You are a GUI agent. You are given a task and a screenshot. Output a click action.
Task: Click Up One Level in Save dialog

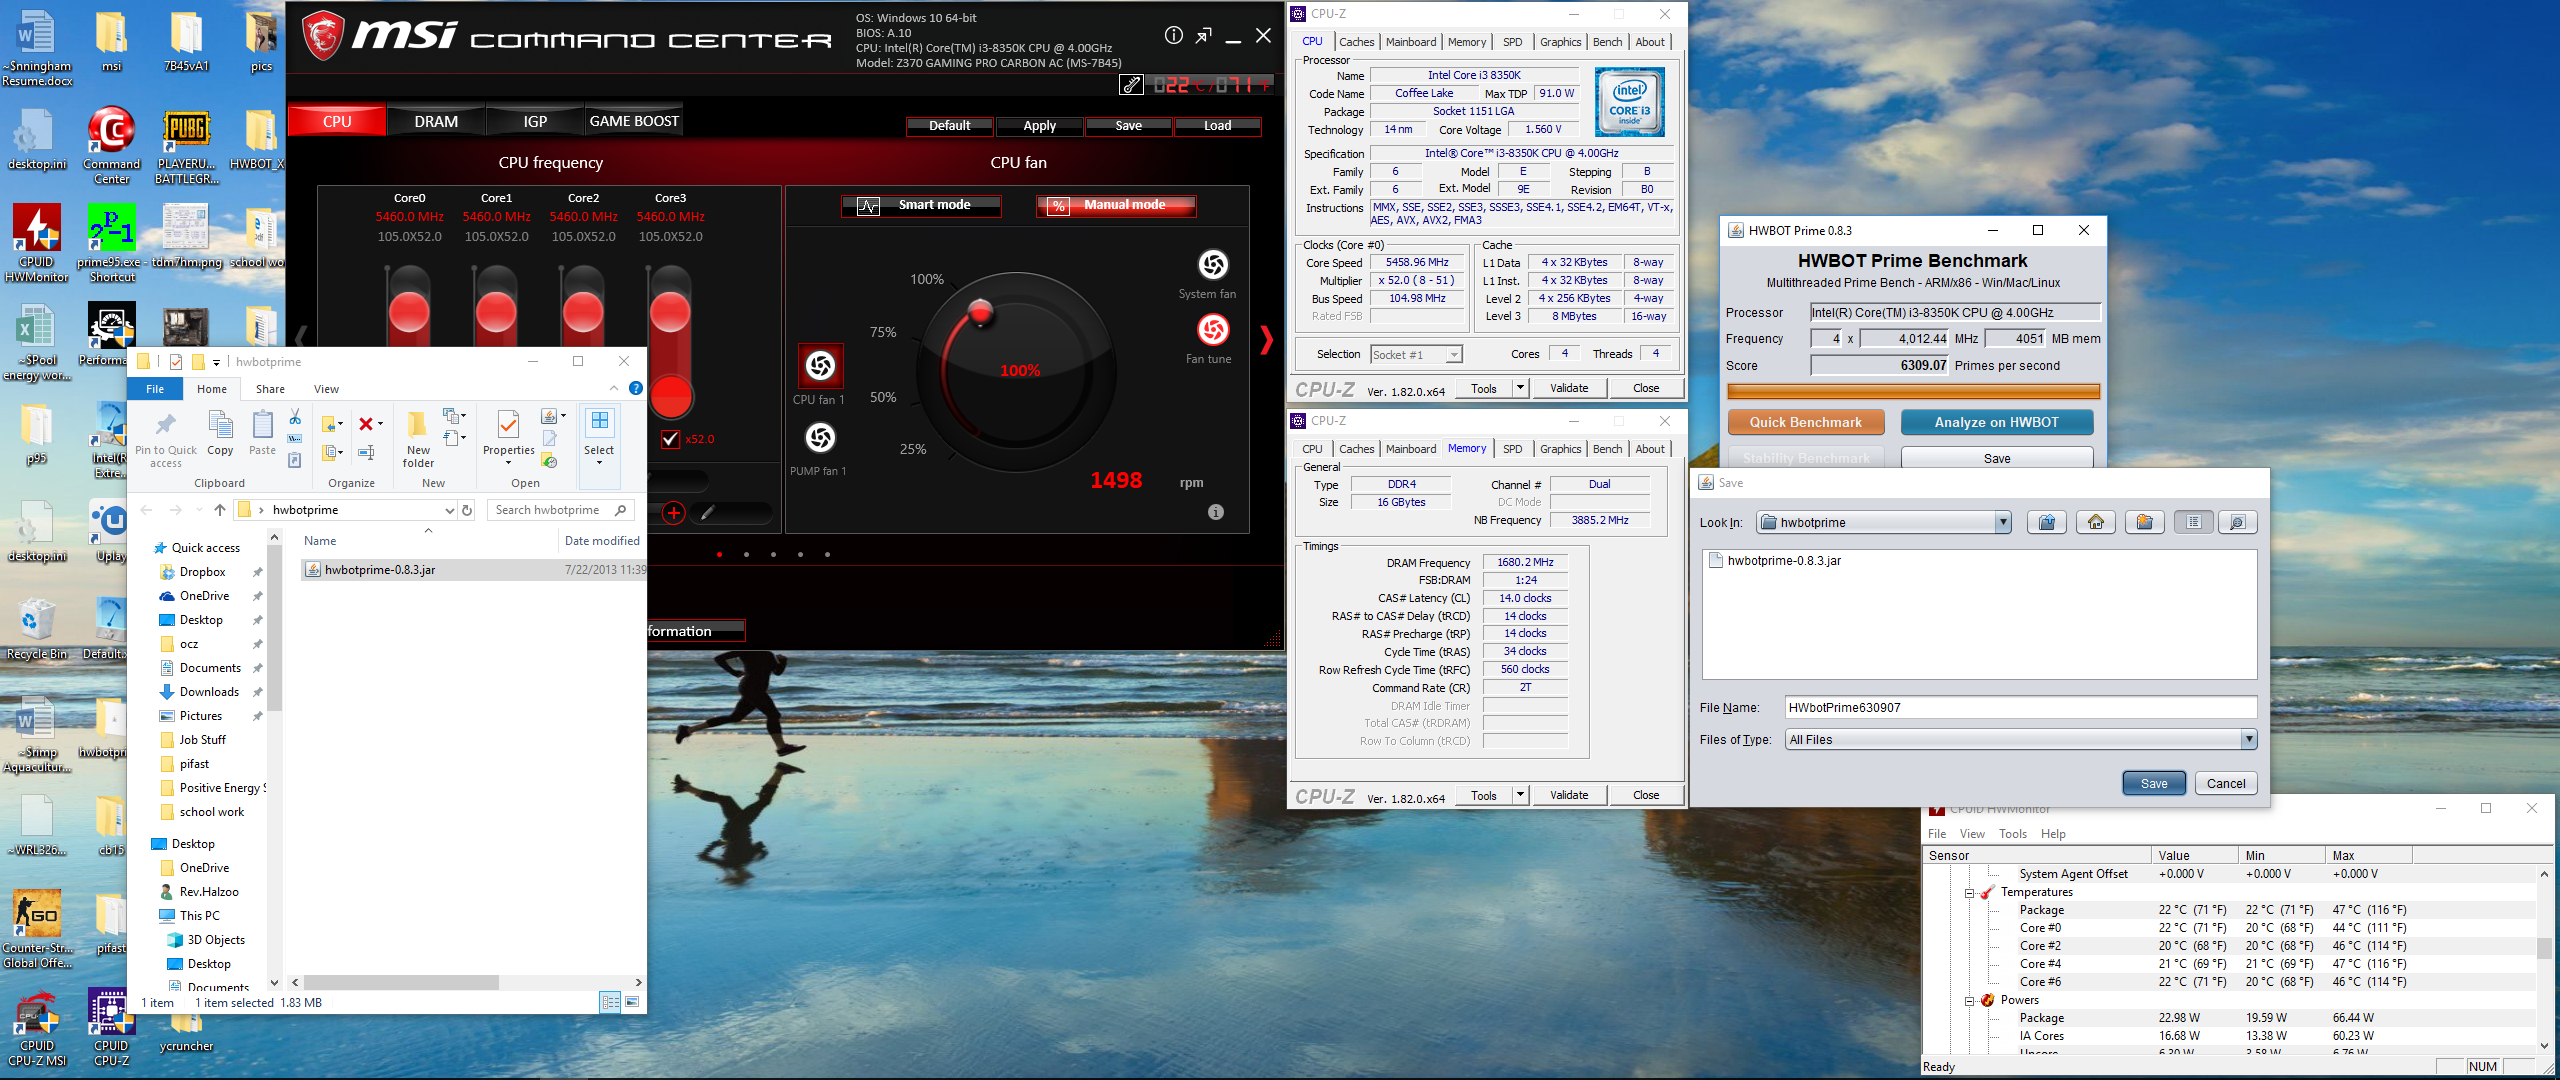tap(2047, 522)
